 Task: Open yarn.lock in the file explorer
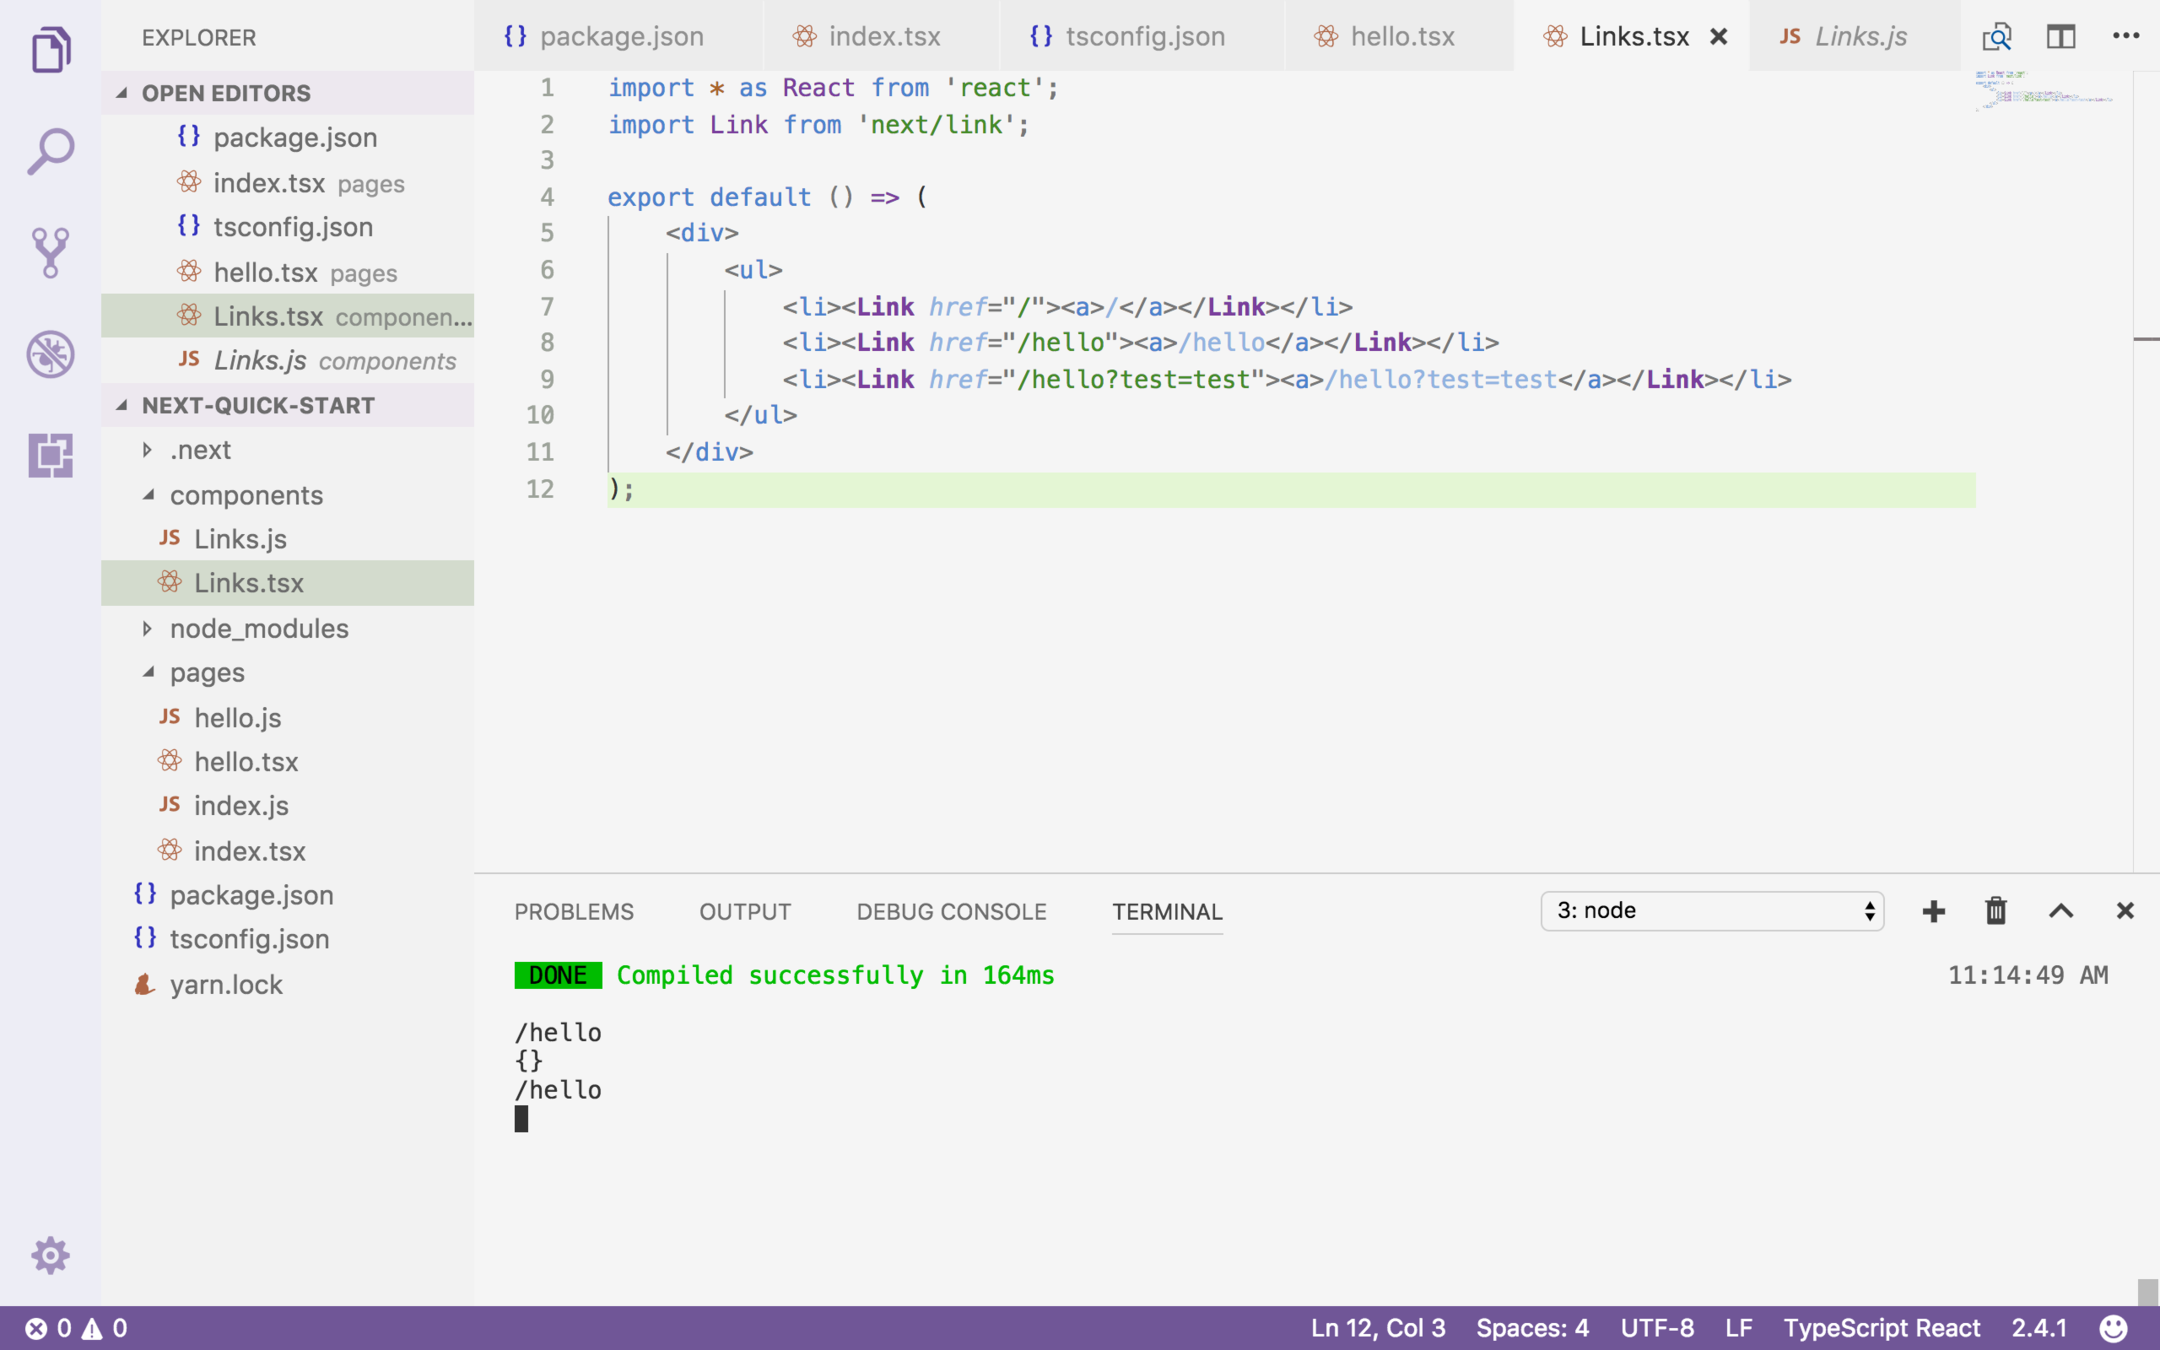click(x=226, y=984)
